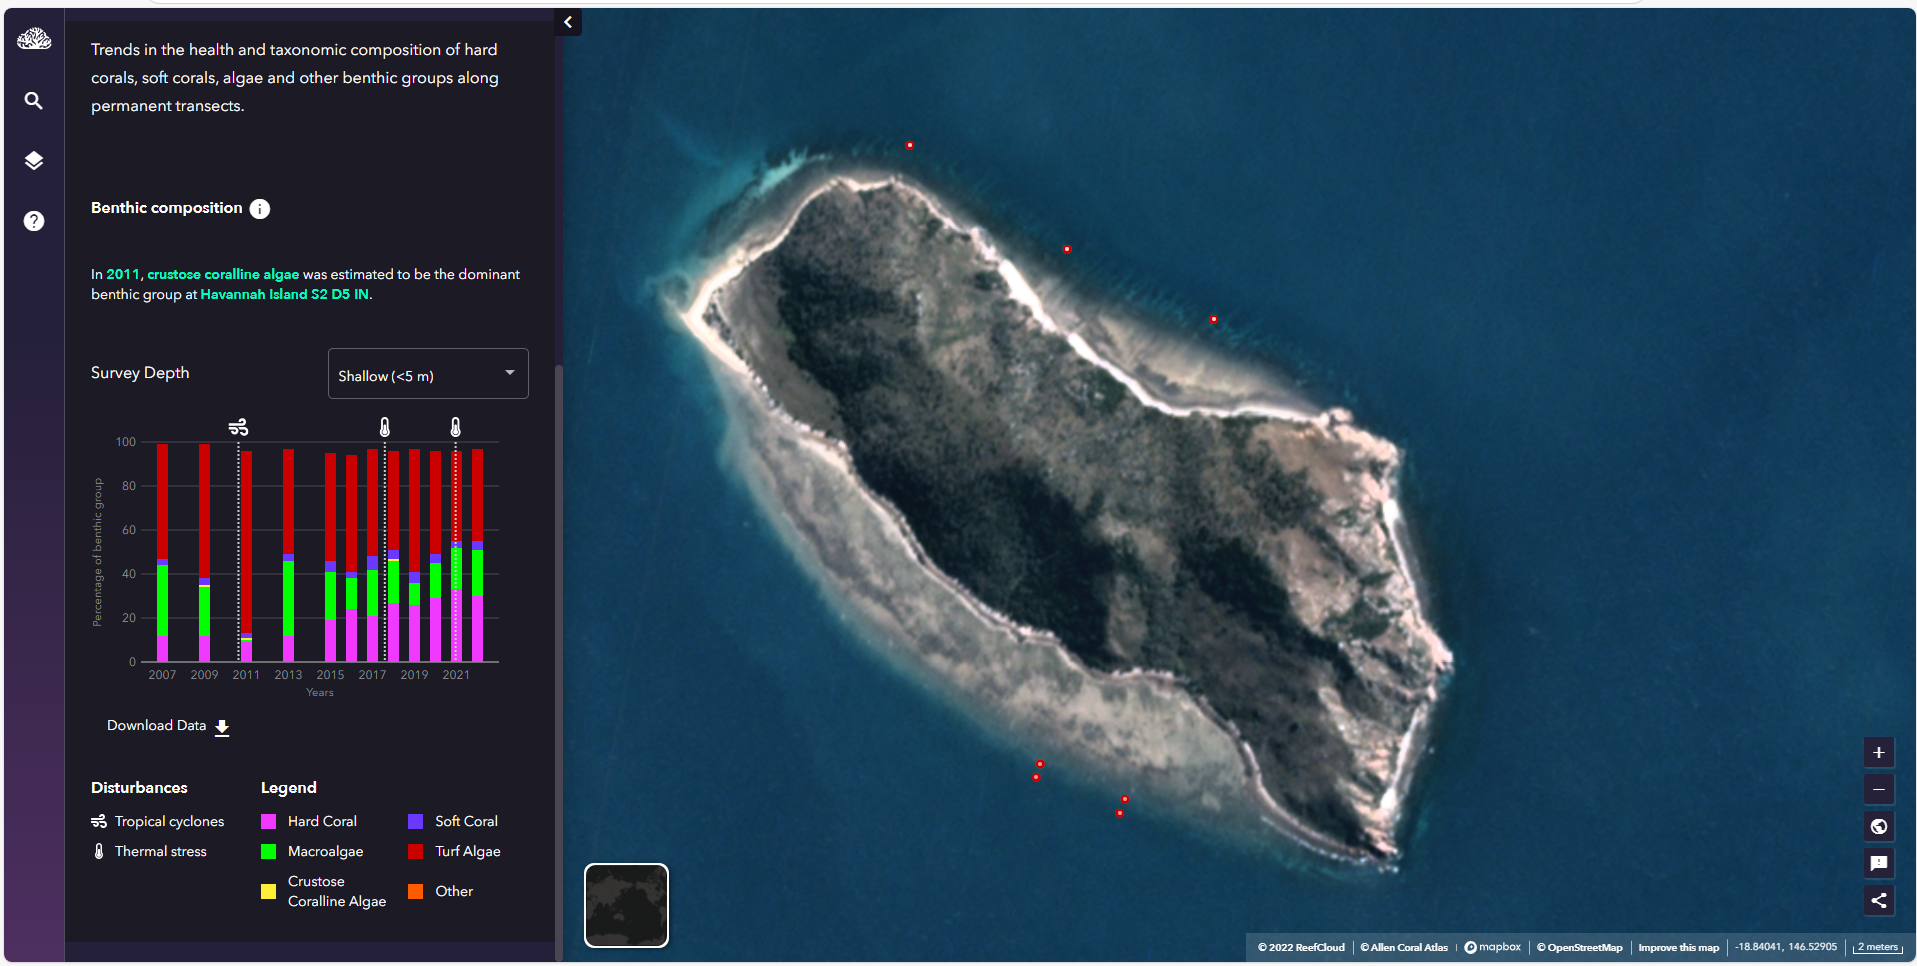This screenshot has width=1917, height=966.
Task: Open the help question mark icon
Action: click(34, 221)
